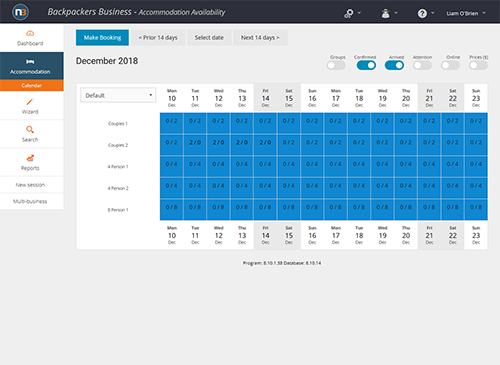Open the Default view dropdown
The width and height of the screenshot is (500, 365).
coord(118,95)
